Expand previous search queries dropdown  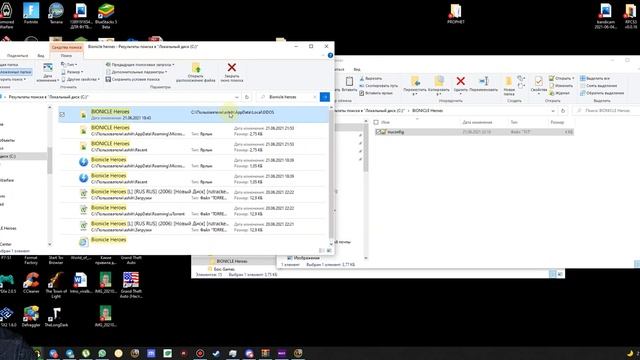tap(140, 64)
